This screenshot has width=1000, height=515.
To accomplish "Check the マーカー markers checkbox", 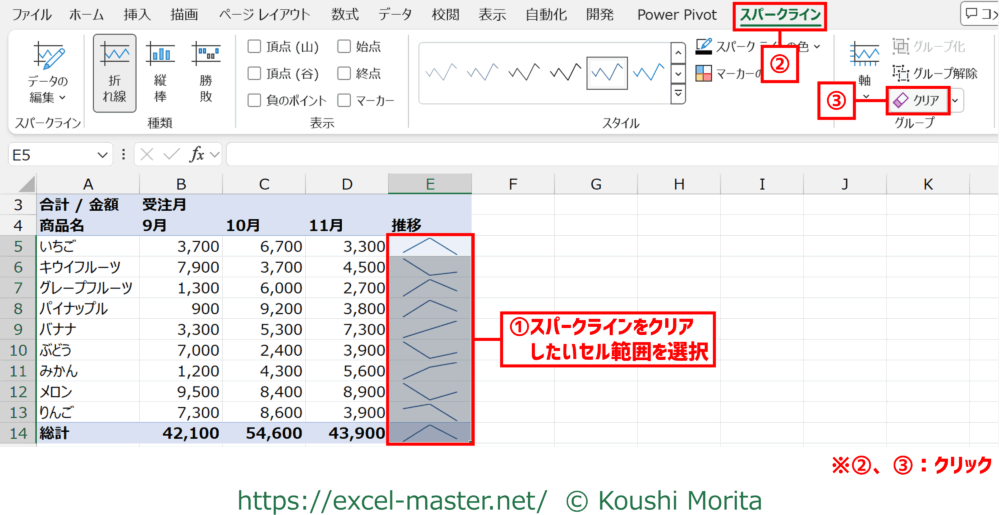I will point(345,100).
